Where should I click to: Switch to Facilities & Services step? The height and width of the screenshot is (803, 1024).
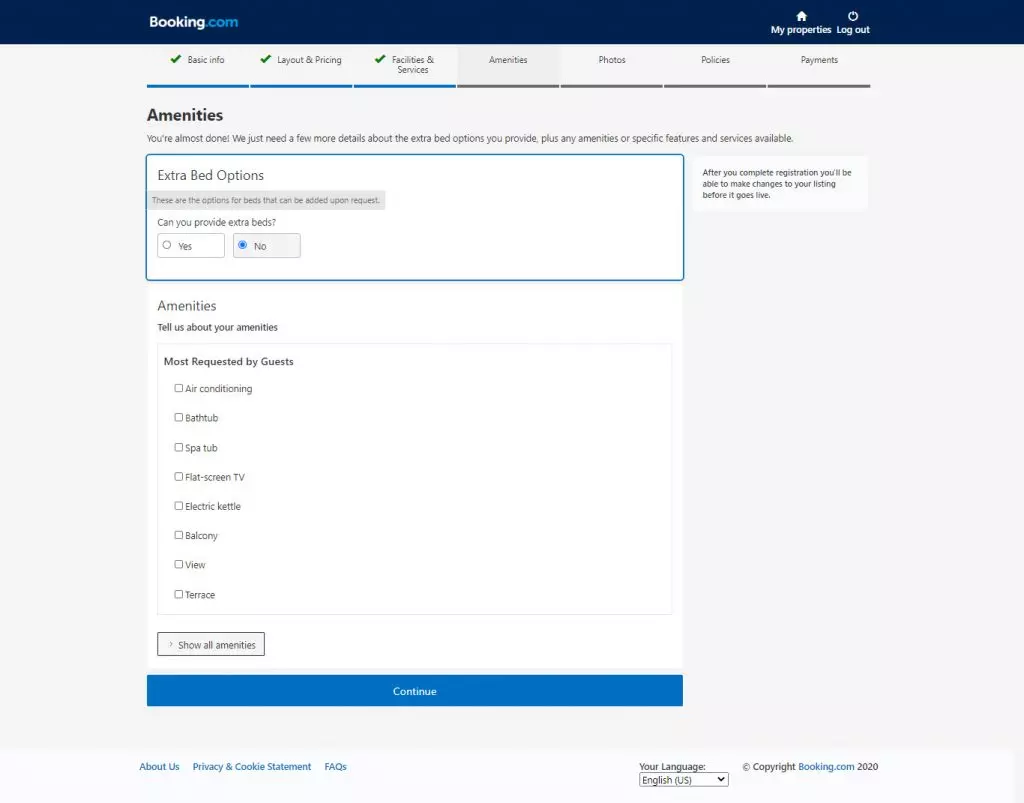click(x=405, y=65)
